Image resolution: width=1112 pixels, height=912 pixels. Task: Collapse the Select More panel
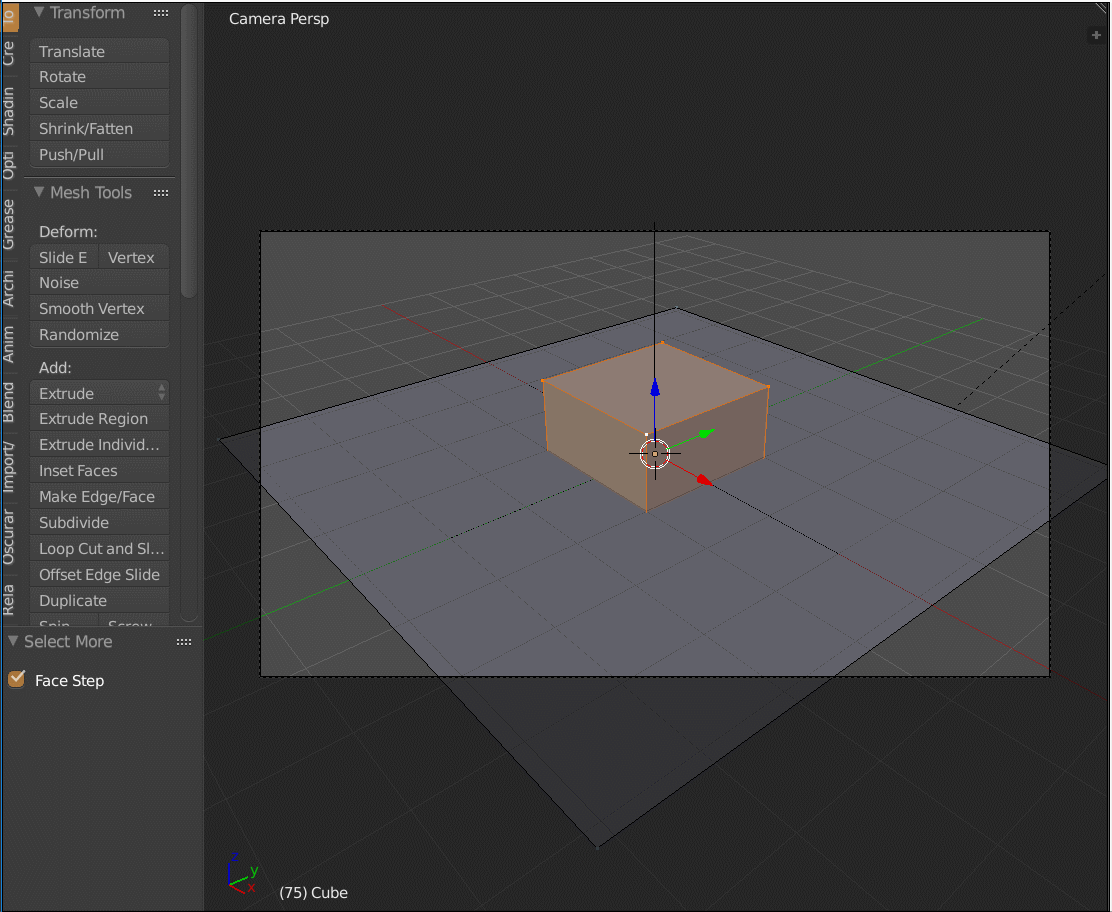coord(12,641)
